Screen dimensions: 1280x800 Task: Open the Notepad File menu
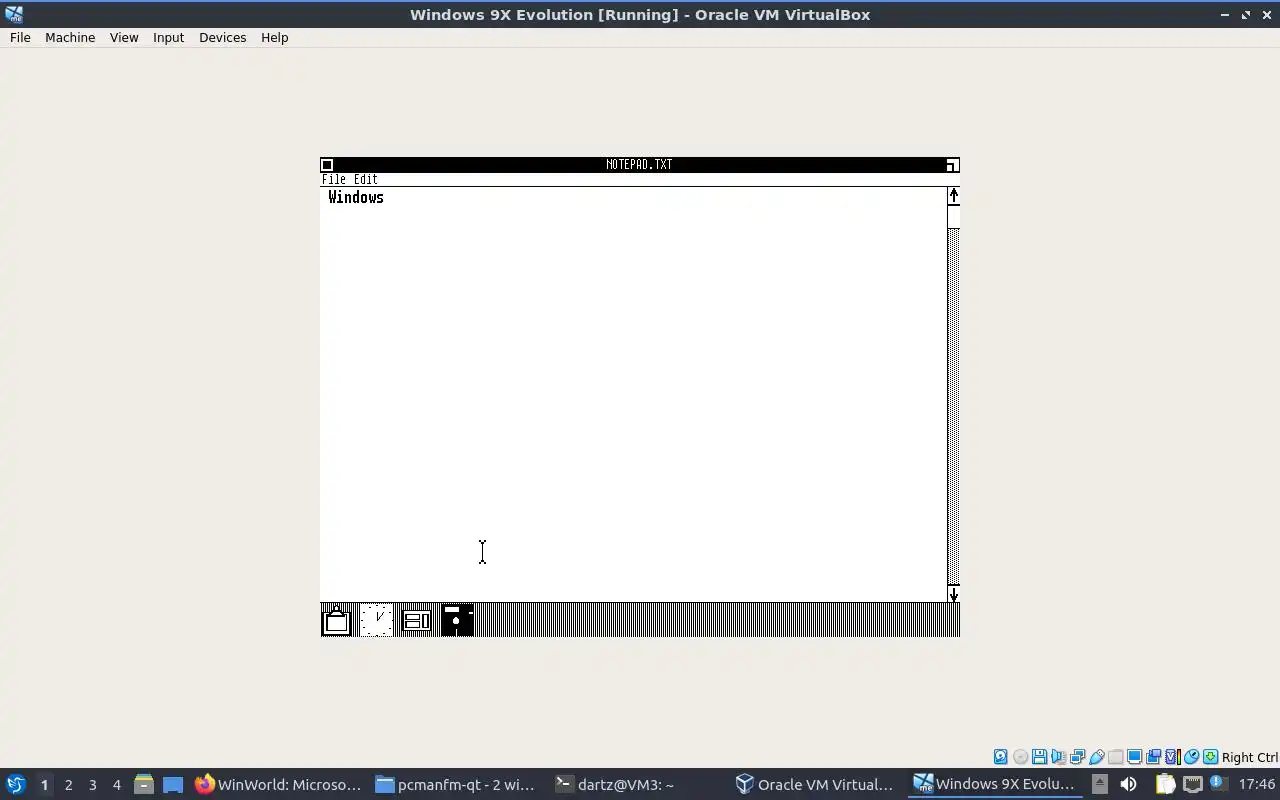(x=334, y=179)
